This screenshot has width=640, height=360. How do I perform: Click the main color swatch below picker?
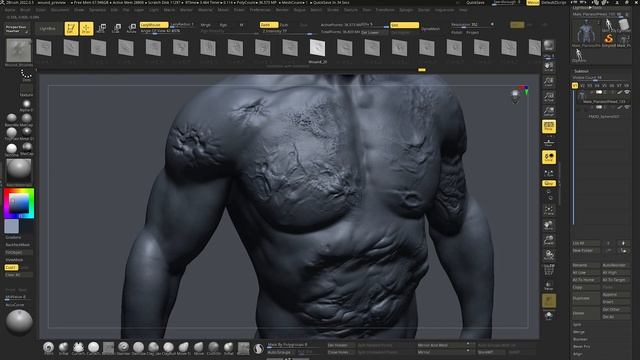[x=11, y=226]
